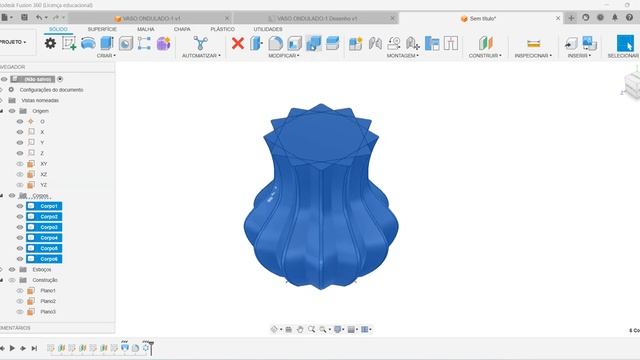Select the Shell tool icon
The width and height of the screenshot is (640, 360).
[x=294, y=43]
